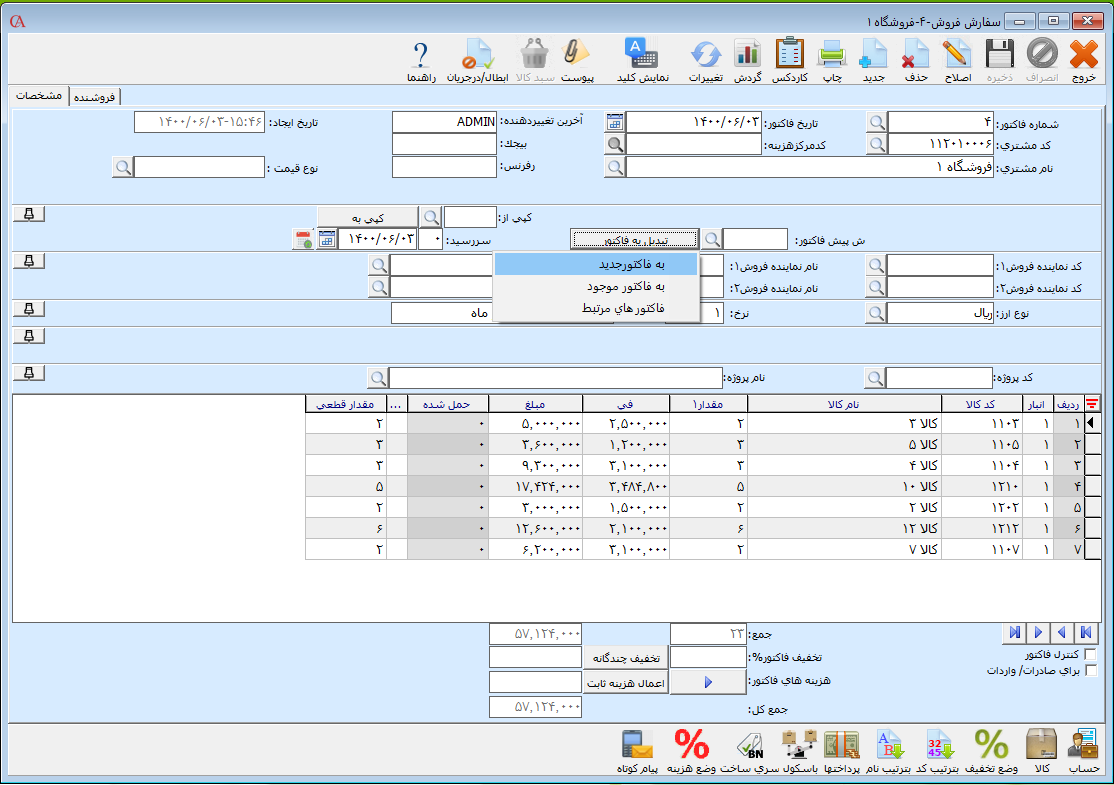
Task: Open calendar picker next to تاریخ فاکتور
Action: [x=615, y=122]
